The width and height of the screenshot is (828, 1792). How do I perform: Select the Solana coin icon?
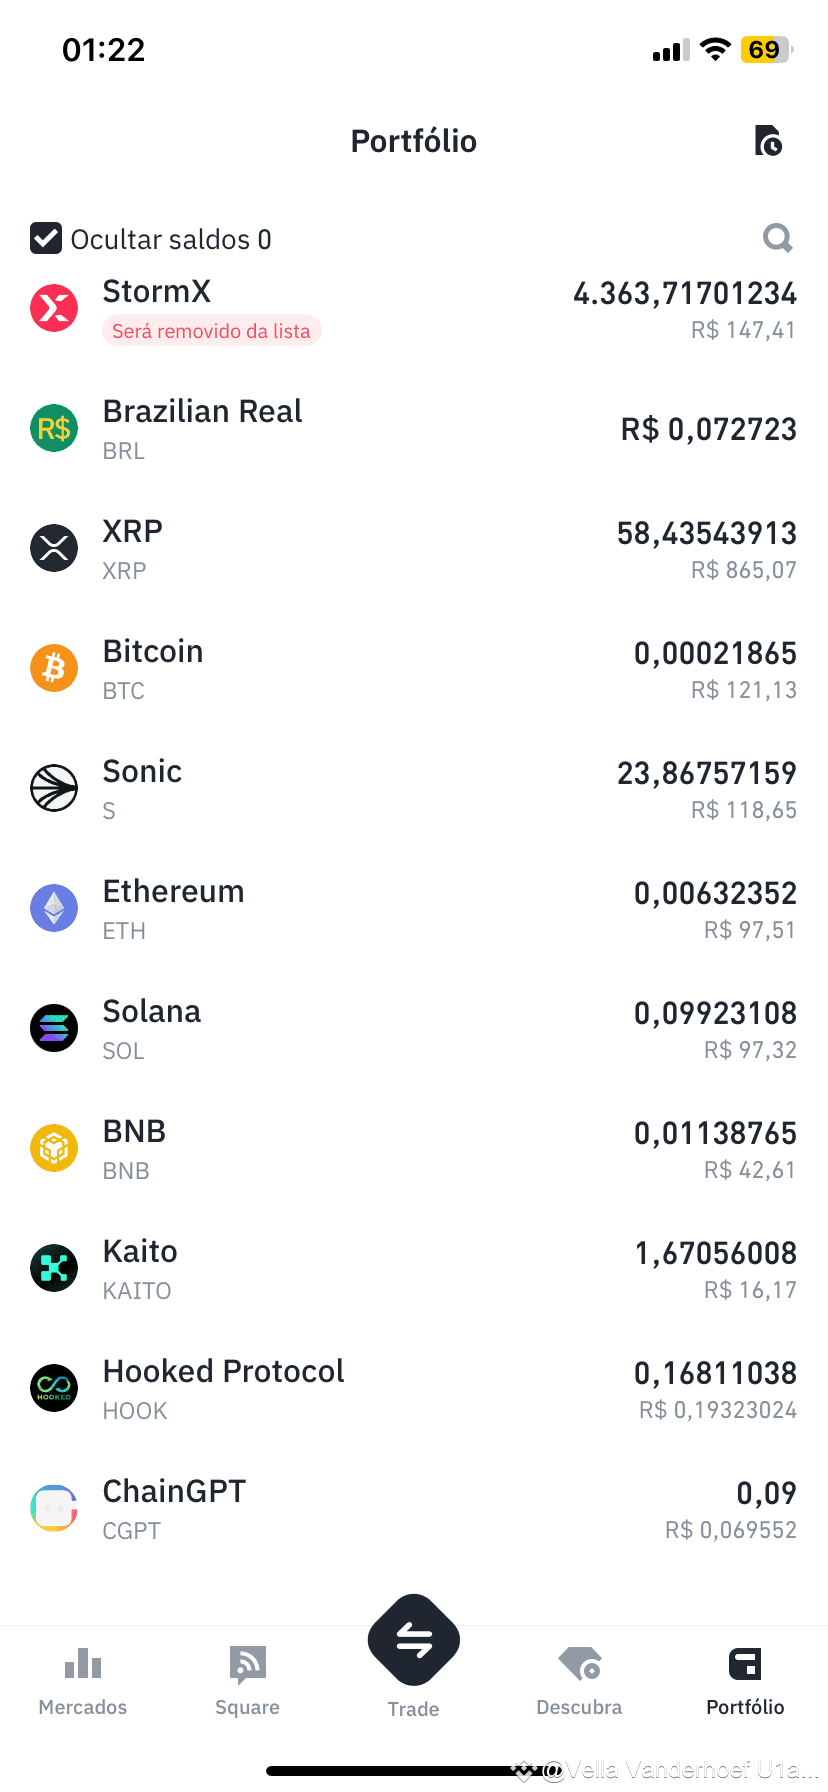point(54,1028)
